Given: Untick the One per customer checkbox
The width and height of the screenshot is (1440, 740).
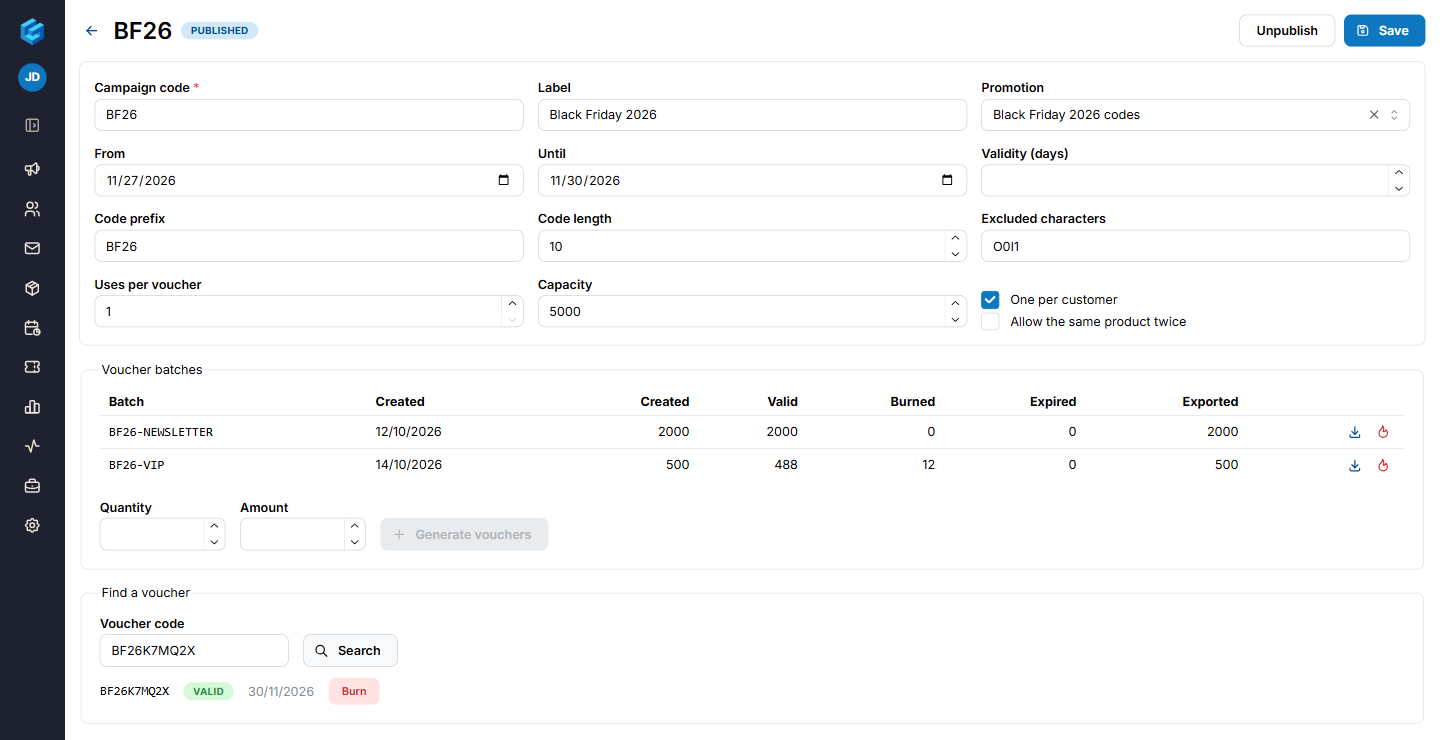Looking at the screenshot, I should click(x=990, y=300).
